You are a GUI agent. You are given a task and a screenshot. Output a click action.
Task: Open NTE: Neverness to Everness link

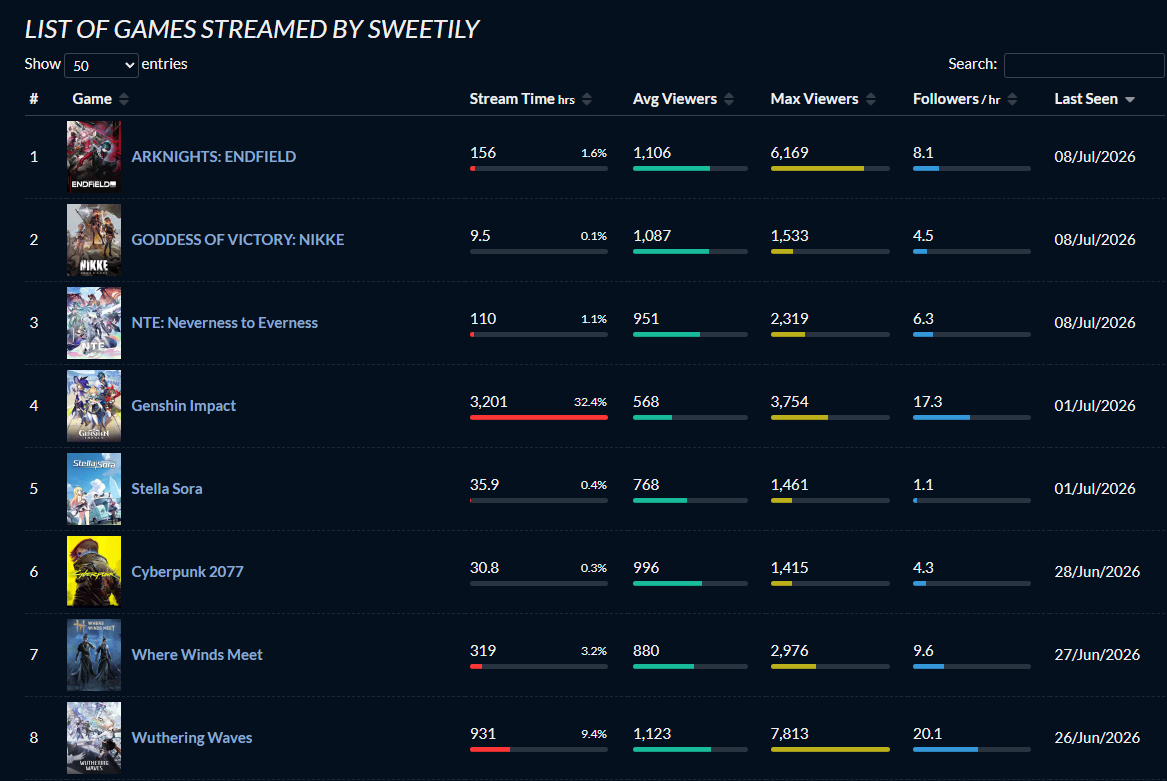(224, 322)
